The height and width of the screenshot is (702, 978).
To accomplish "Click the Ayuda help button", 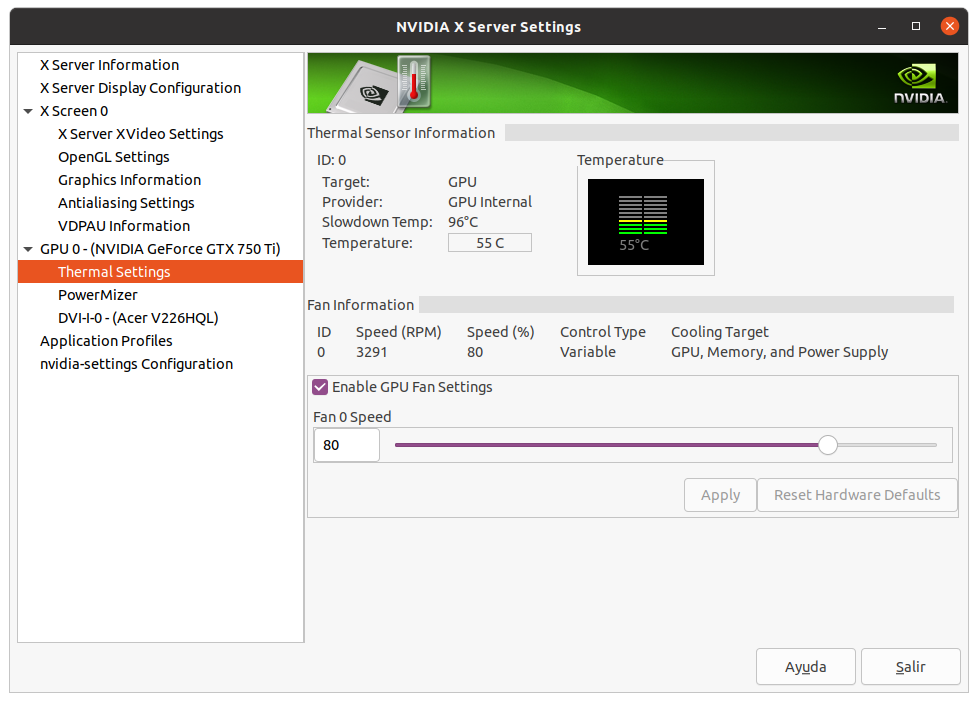I will click(x=805, y=667).
